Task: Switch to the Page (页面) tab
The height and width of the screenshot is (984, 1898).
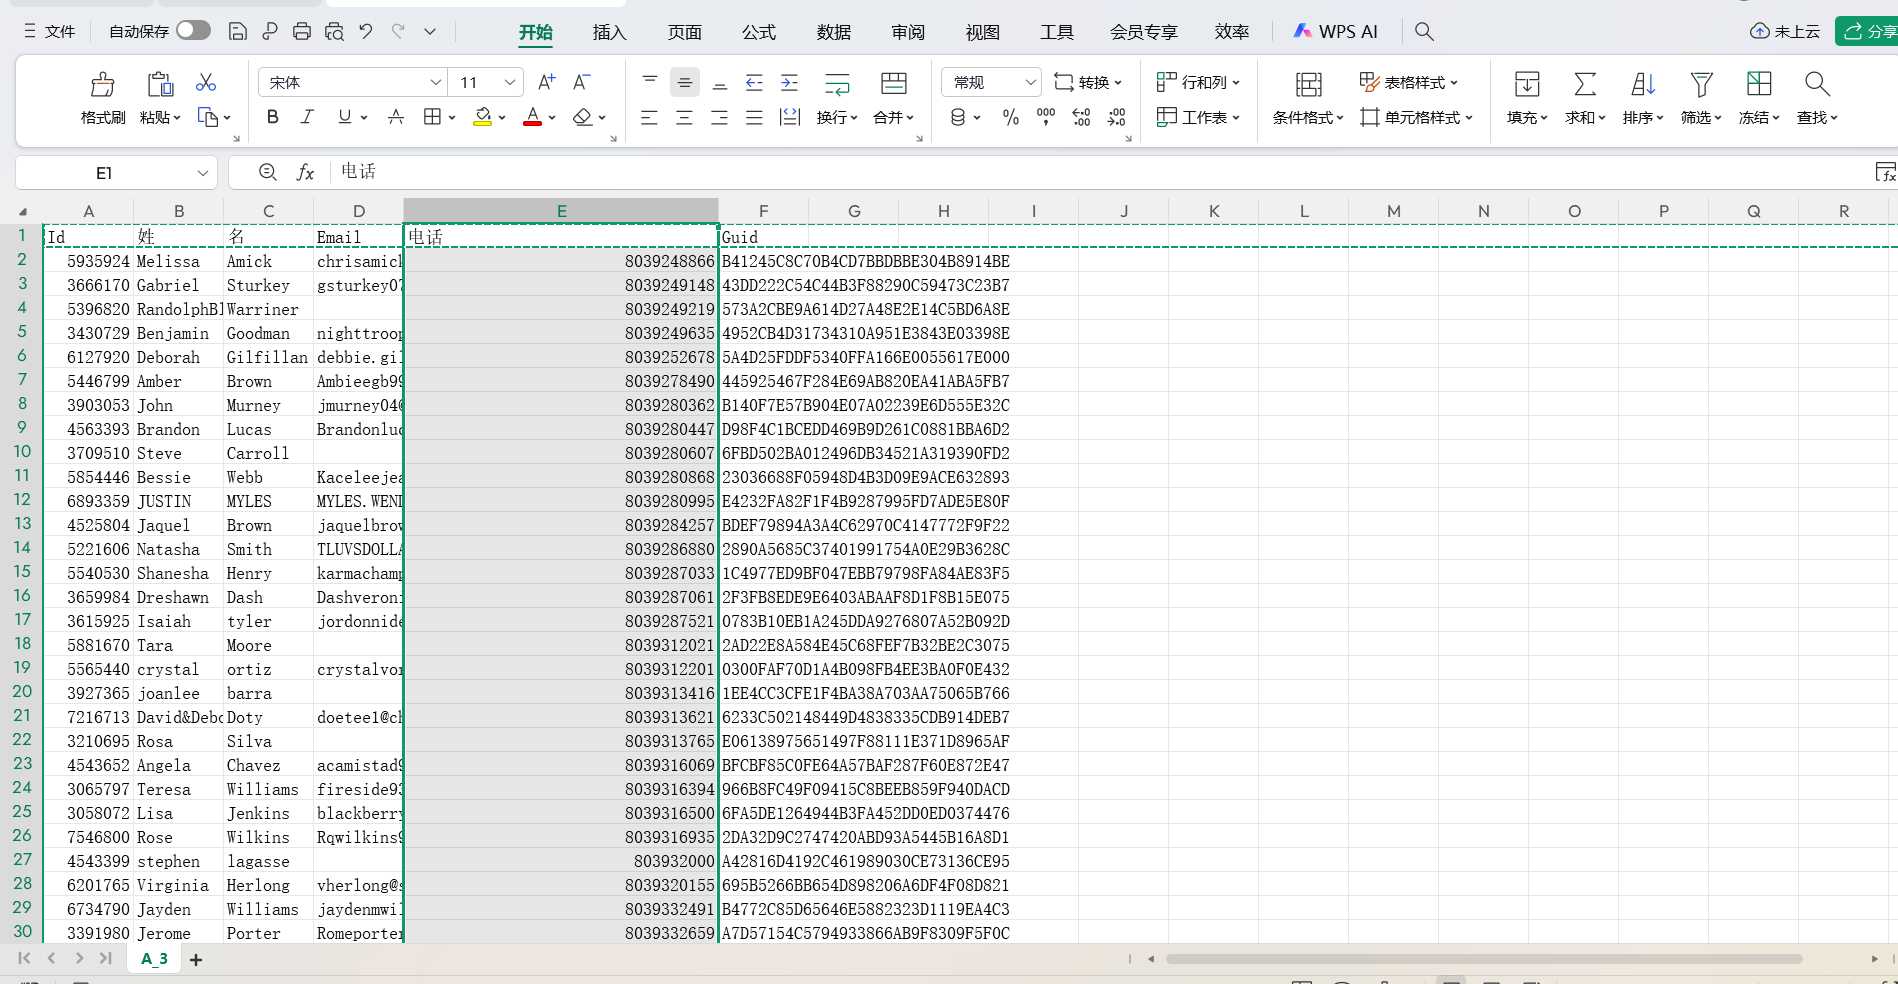Action: [x=684, y=32]
